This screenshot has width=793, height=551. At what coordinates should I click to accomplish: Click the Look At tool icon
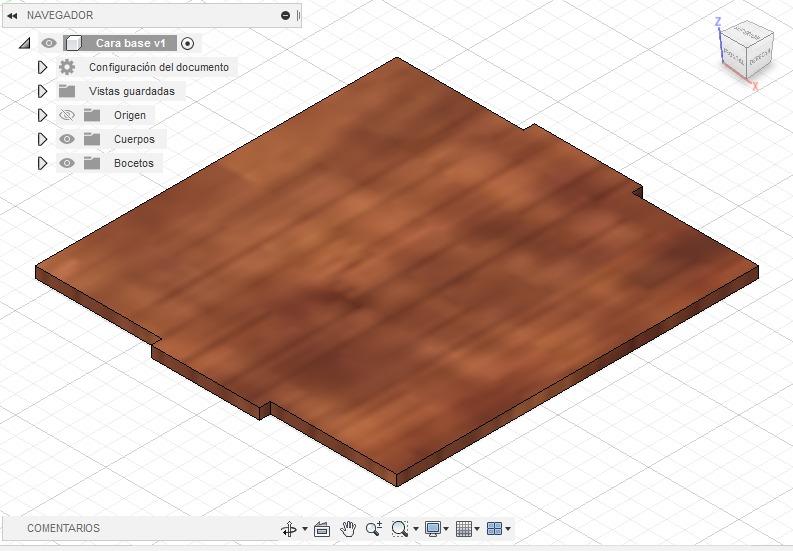(x=322, y=529)
